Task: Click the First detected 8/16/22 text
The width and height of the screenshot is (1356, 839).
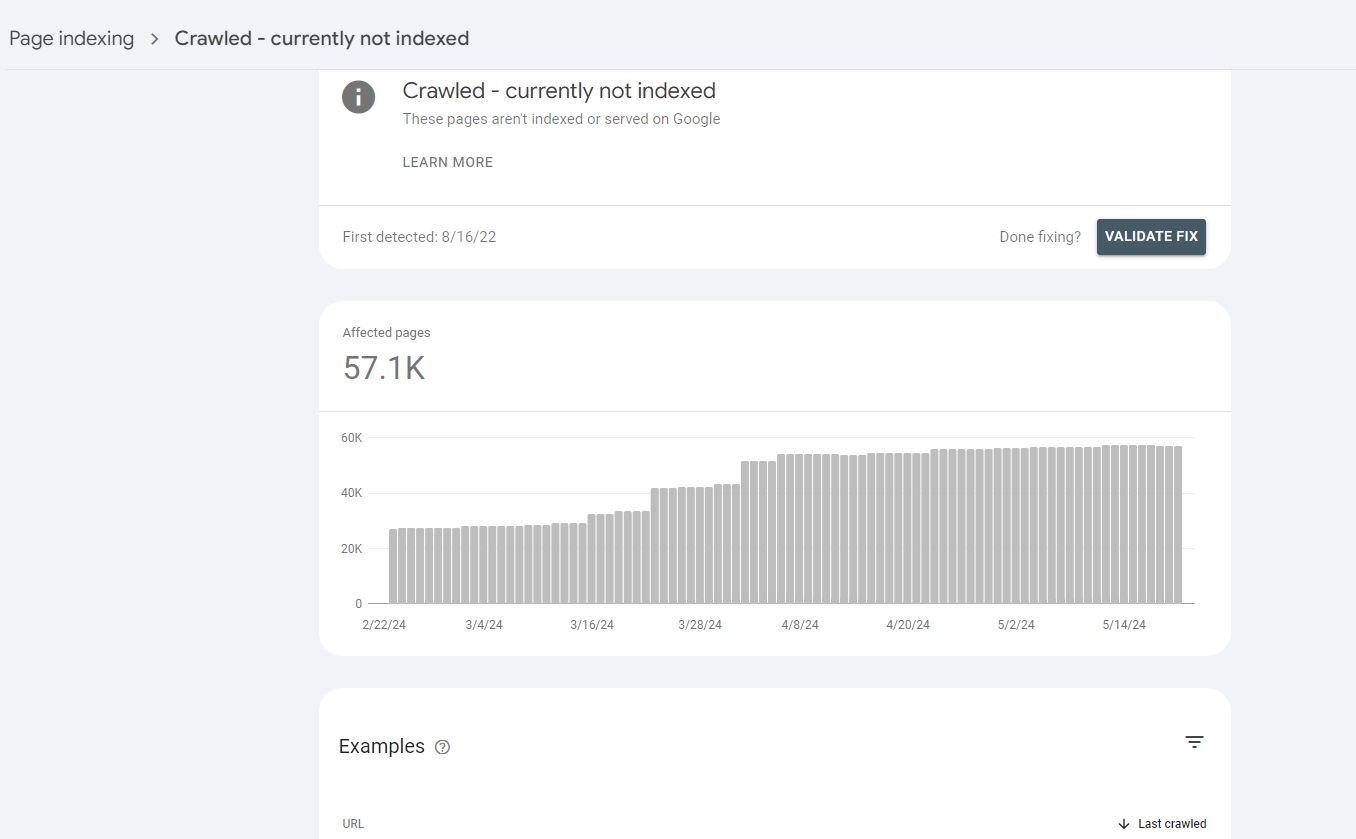Action: 419,237
